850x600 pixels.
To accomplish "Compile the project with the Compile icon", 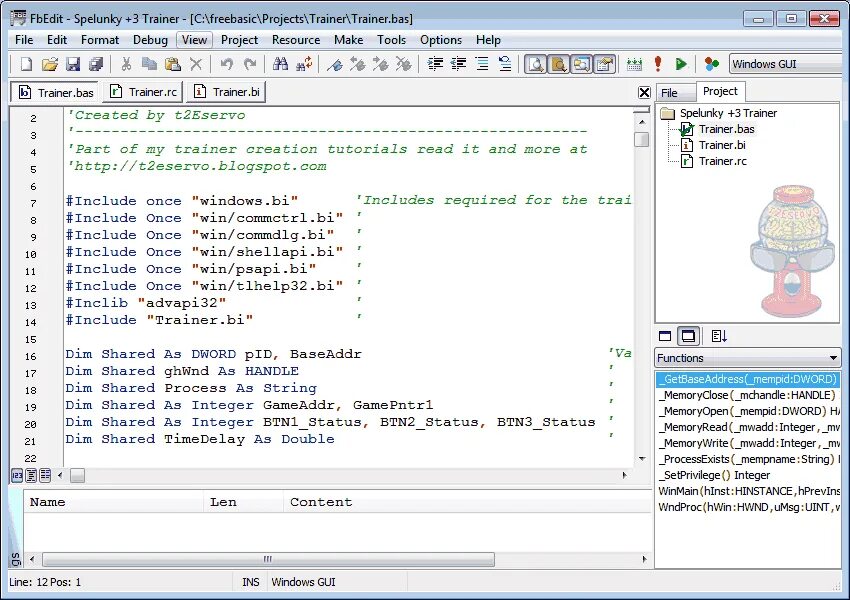I will click(634, 64).
